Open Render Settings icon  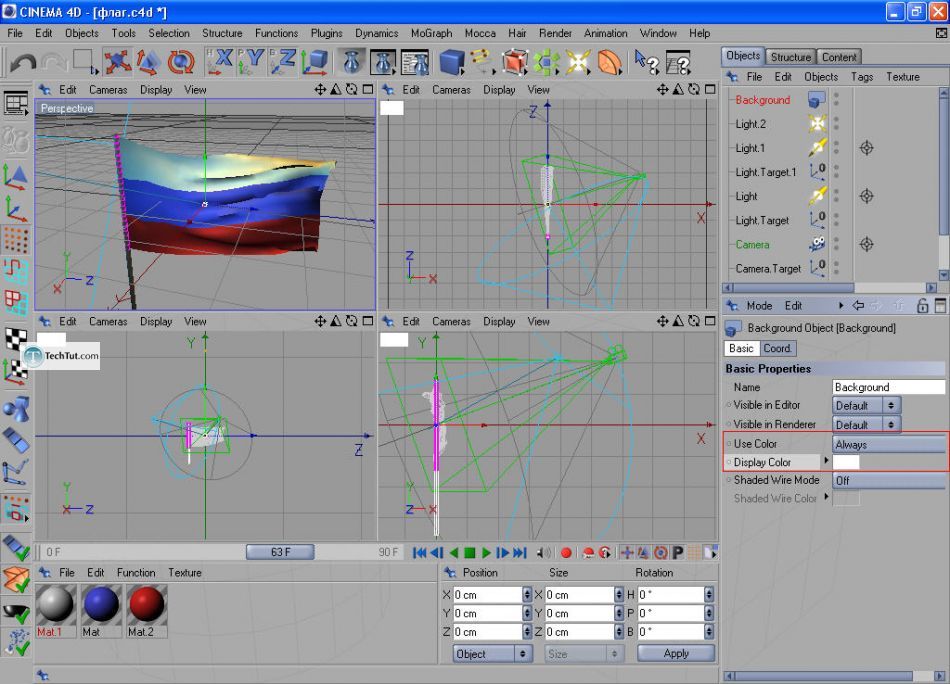click(x=415, y=62)
